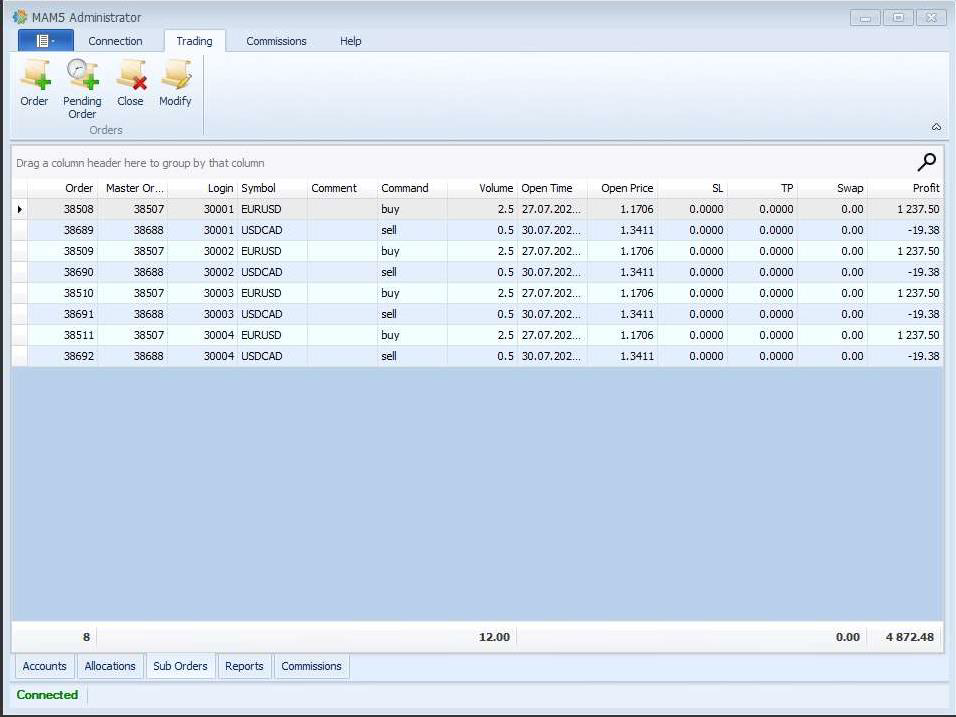Switch to the Accounts tab

click(44, 666)
